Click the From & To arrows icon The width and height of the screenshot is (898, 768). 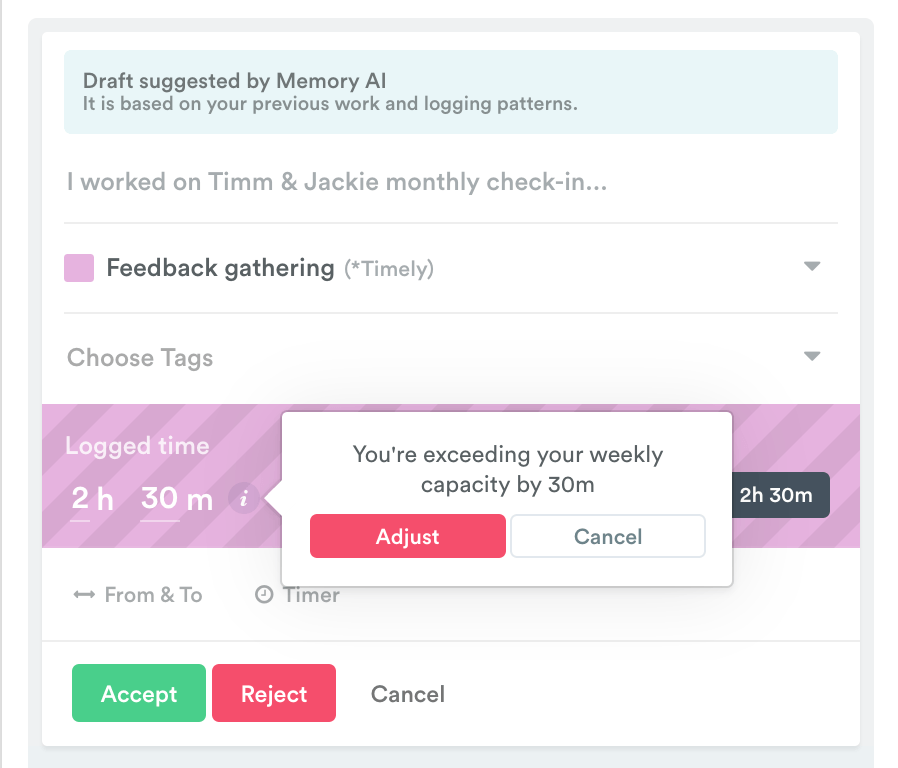click(x=84, y=595)
